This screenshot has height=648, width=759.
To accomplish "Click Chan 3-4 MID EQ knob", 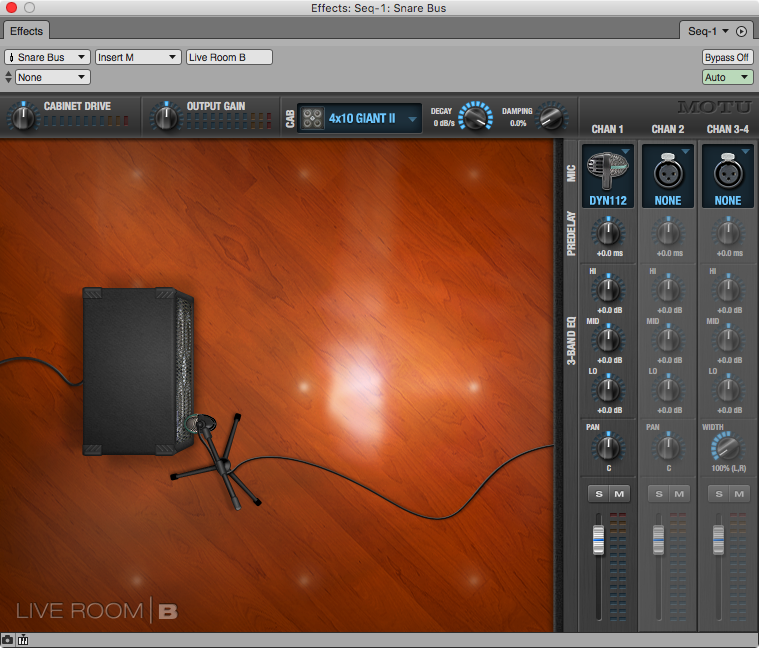I will click(x=728, y=340).
